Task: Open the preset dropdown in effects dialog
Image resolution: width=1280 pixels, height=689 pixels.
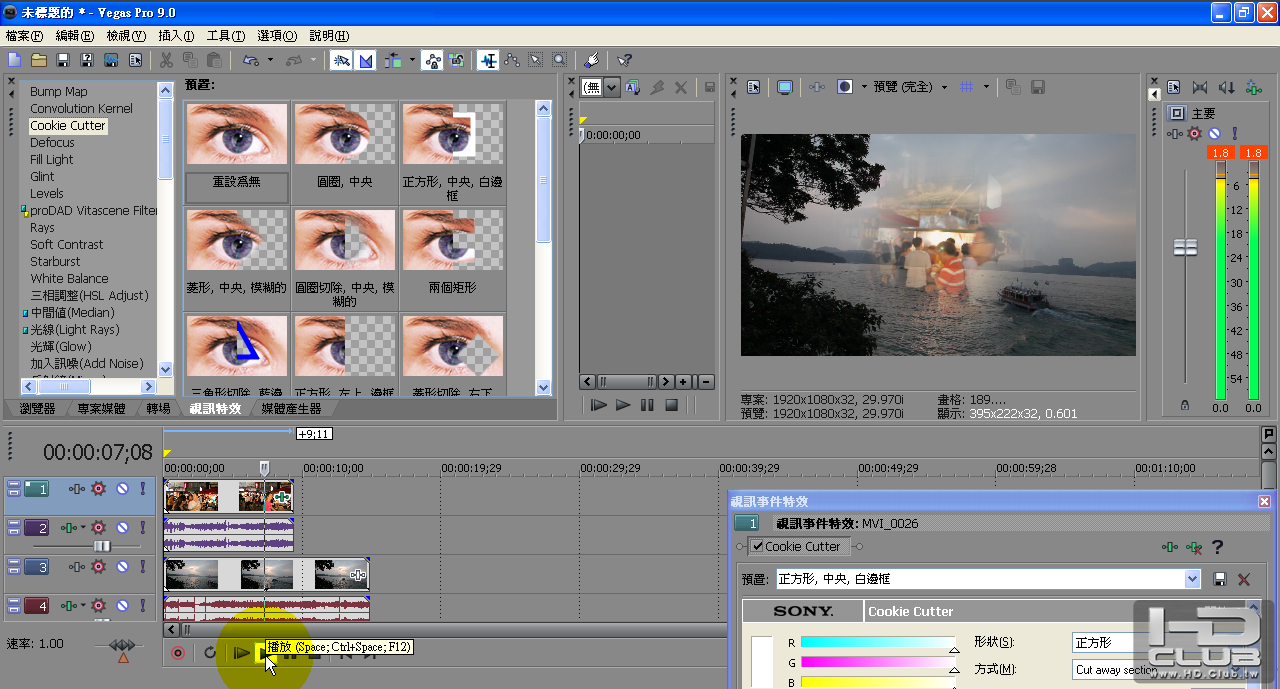Action: coord(1191,579)
